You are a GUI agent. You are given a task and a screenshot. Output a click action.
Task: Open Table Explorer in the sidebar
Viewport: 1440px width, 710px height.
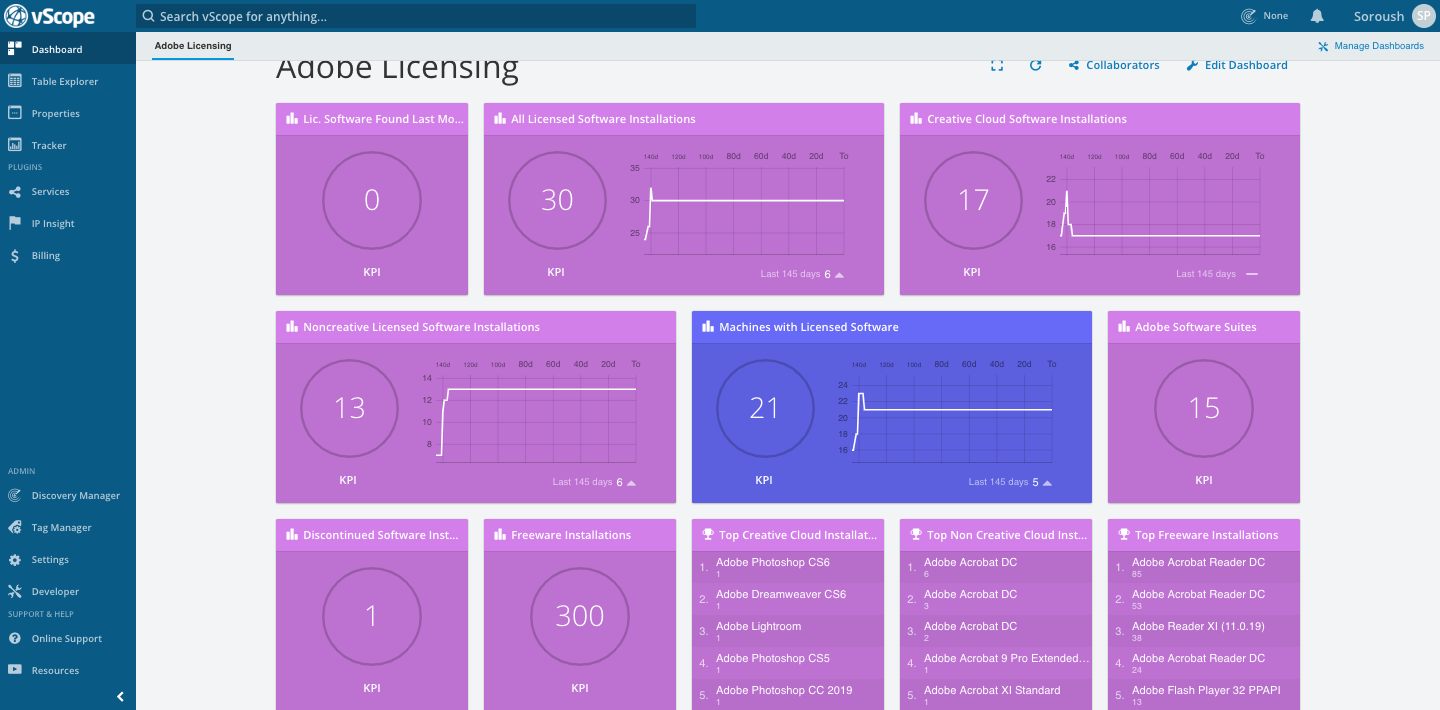coord(68,81)
